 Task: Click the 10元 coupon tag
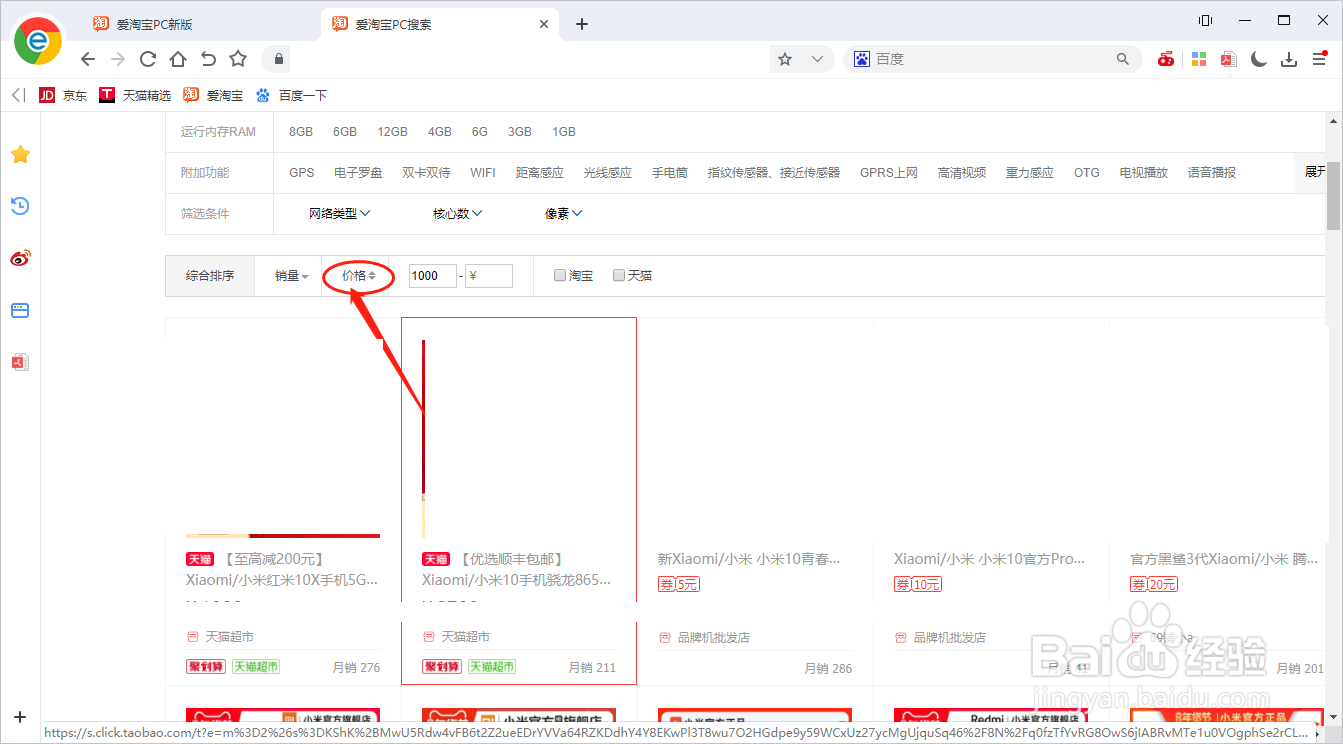[x=918, y=584]
